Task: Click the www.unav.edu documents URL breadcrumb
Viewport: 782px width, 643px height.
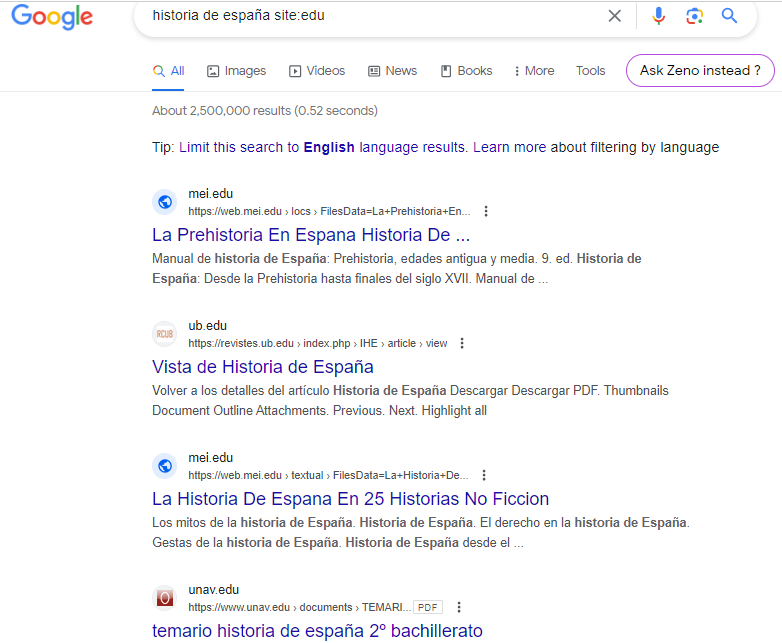Action: click(299, 607)
